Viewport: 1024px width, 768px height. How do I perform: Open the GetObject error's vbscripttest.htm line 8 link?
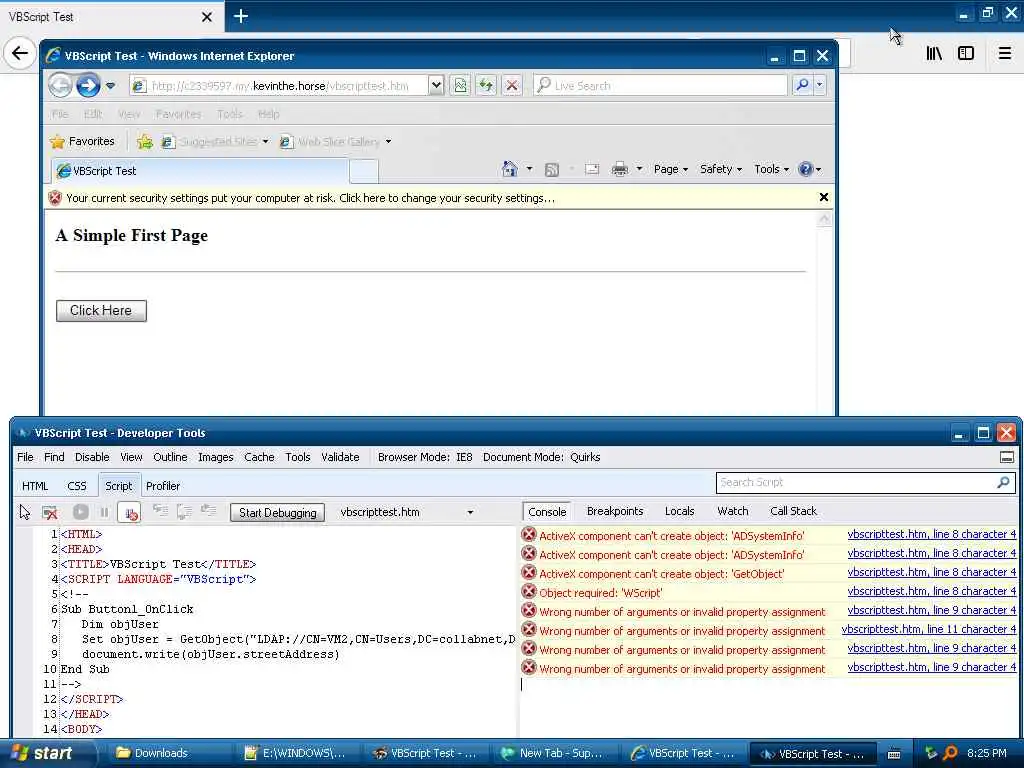tap(932, 572)
